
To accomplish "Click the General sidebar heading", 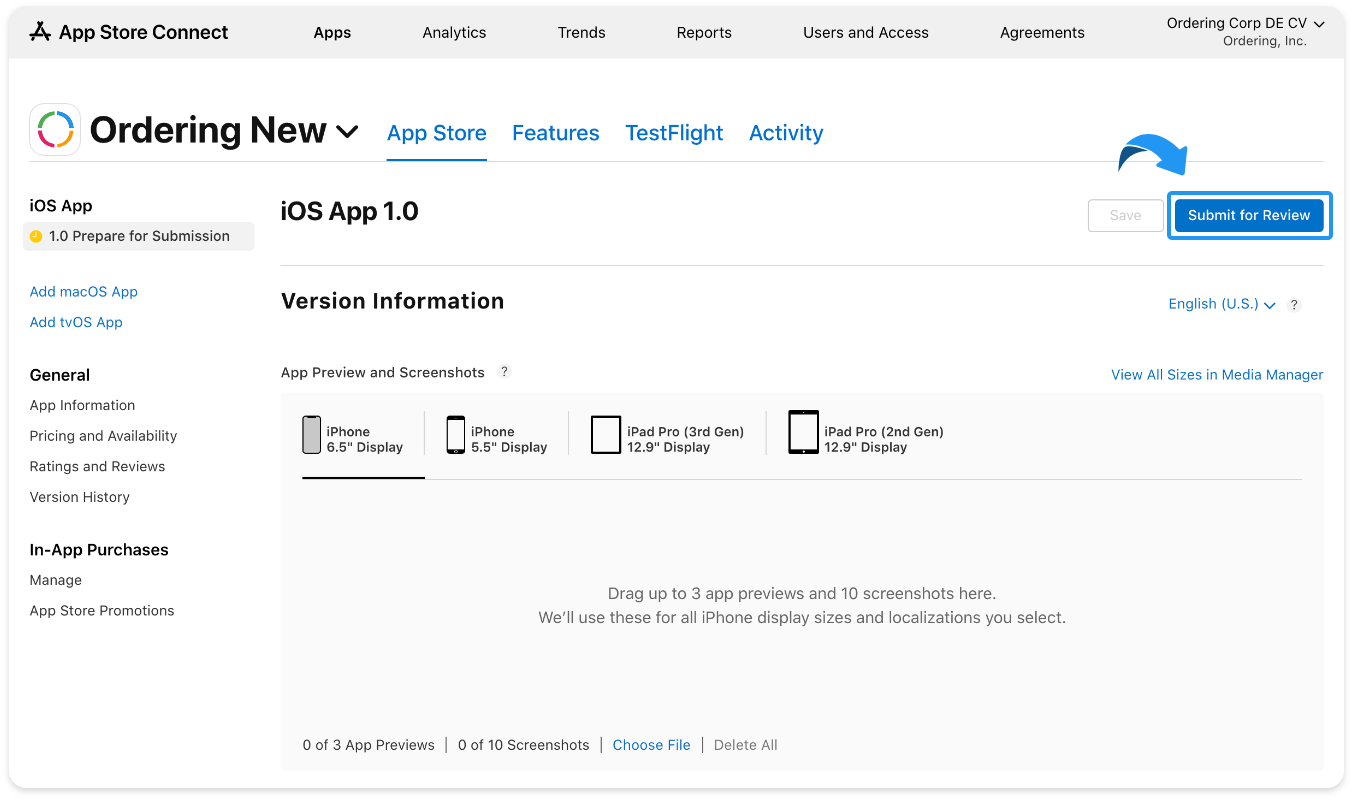I will pyautogui.click(x=60, y=375).
